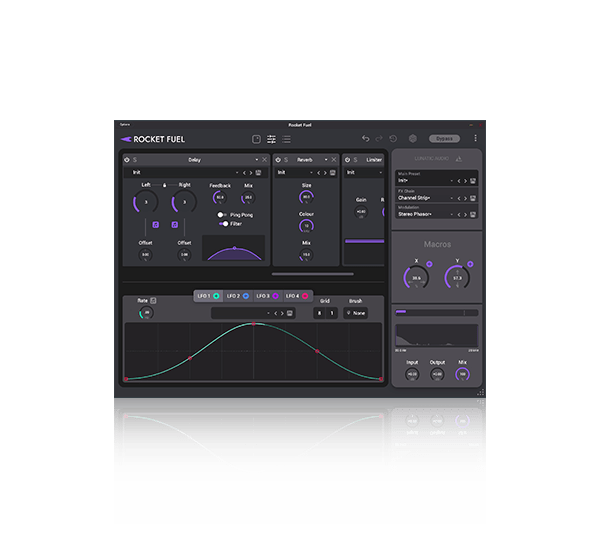Click the undo arrow in the header
This screenshot has height=543, width=600.
click(x=366, y=139)
